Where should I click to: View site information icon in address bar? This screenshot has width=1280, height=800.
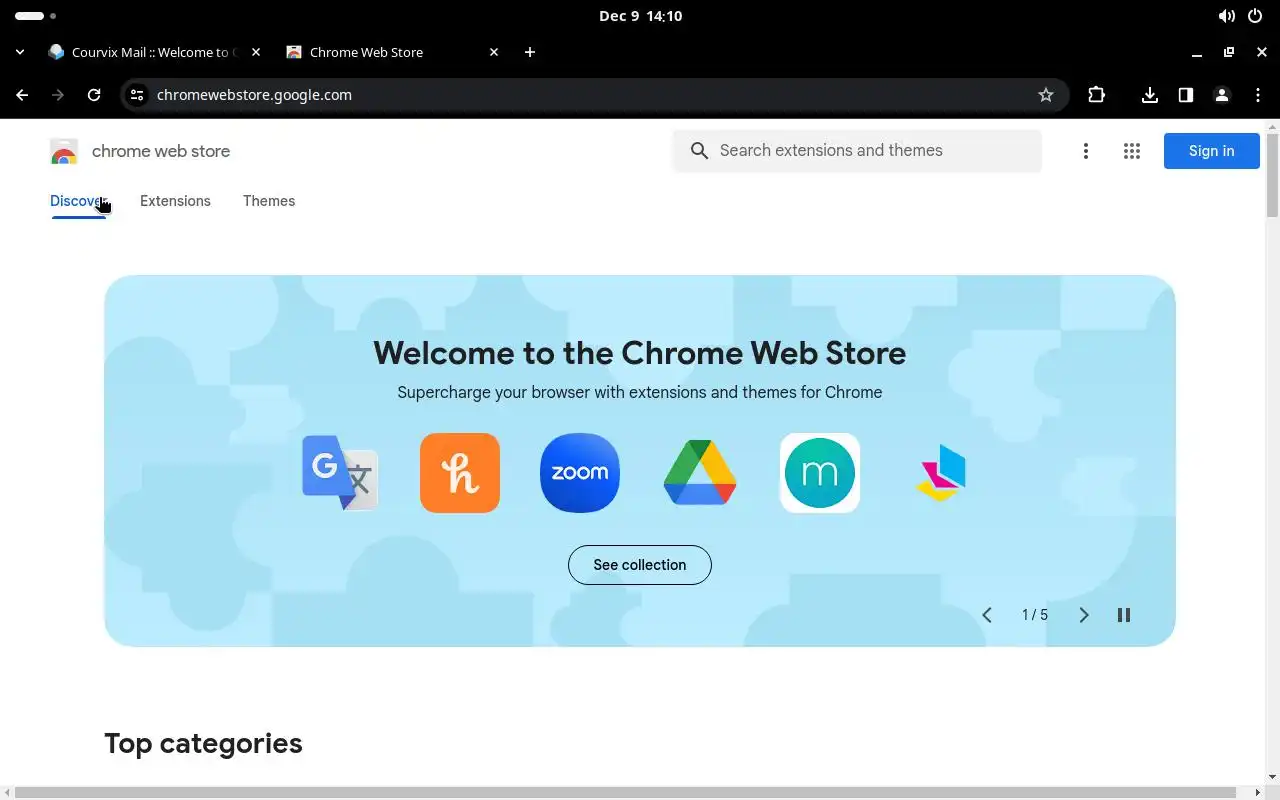coord(138,95)
